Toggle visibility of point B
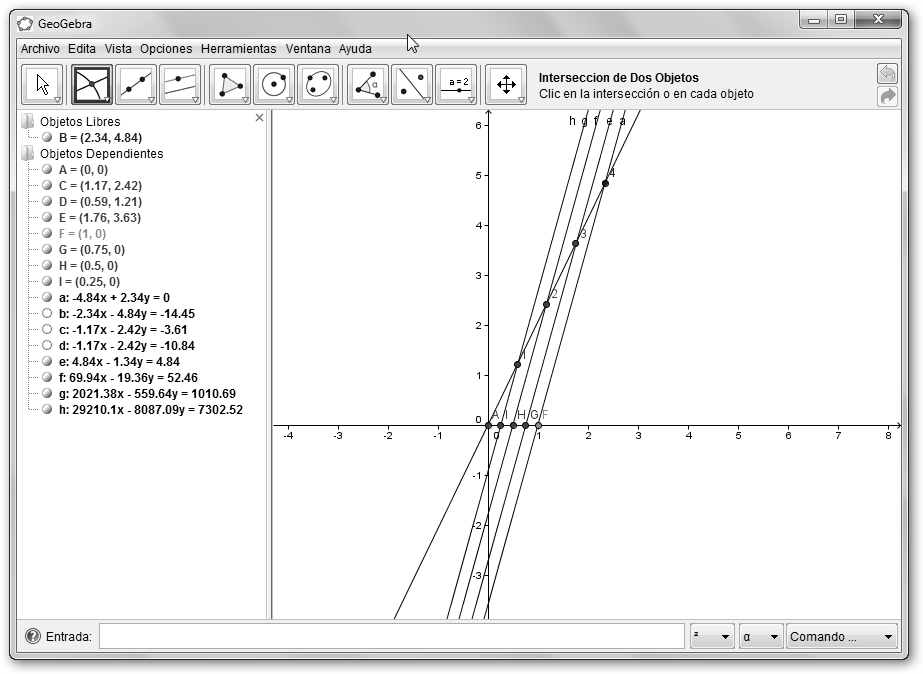 click(46, 138)
